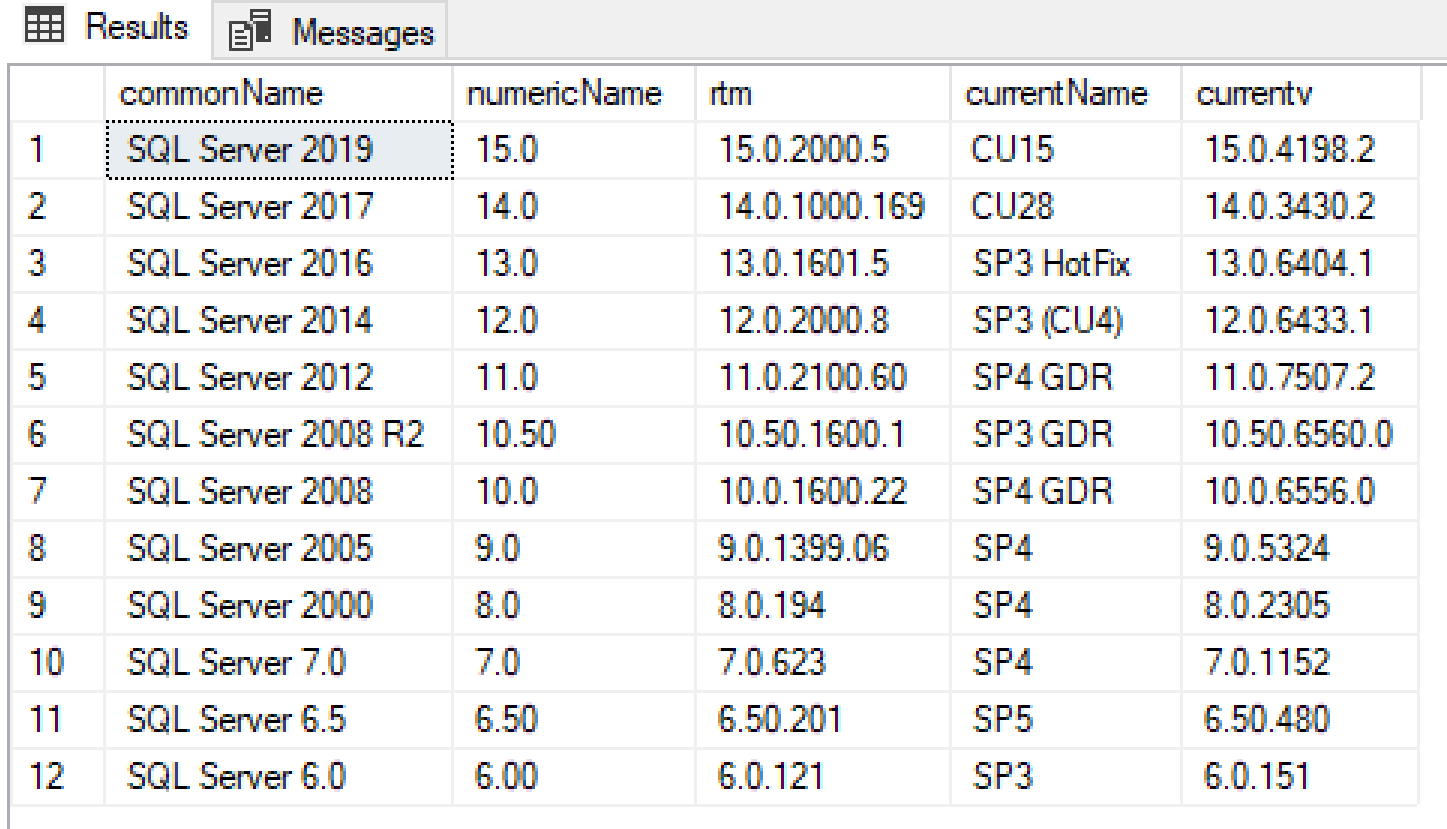Viewport: 1447px width, 829px height.
Task: Click the Results grid icon
Action: click(x=44, y=28)
